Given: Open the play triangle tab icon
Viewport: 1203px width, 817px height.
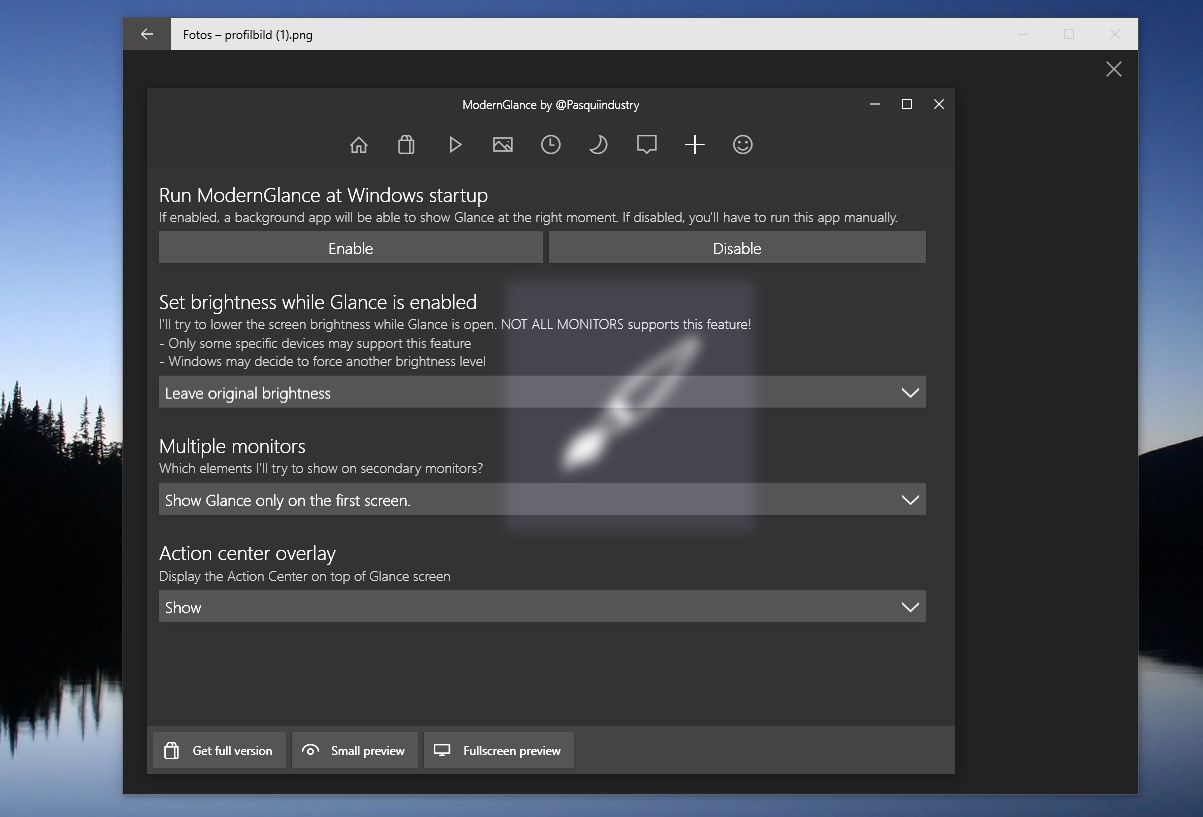Looking at the screenshot, I should coord(455,145).
